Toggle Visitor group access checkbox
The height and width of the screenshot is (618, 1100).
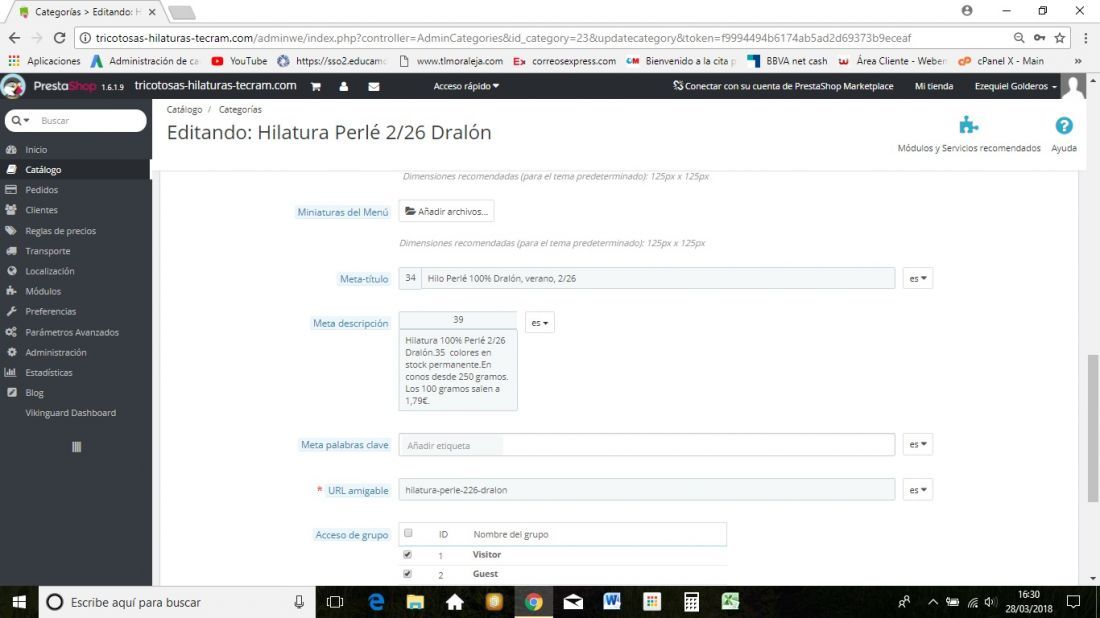pyautogui.click(x=408, y=554)
